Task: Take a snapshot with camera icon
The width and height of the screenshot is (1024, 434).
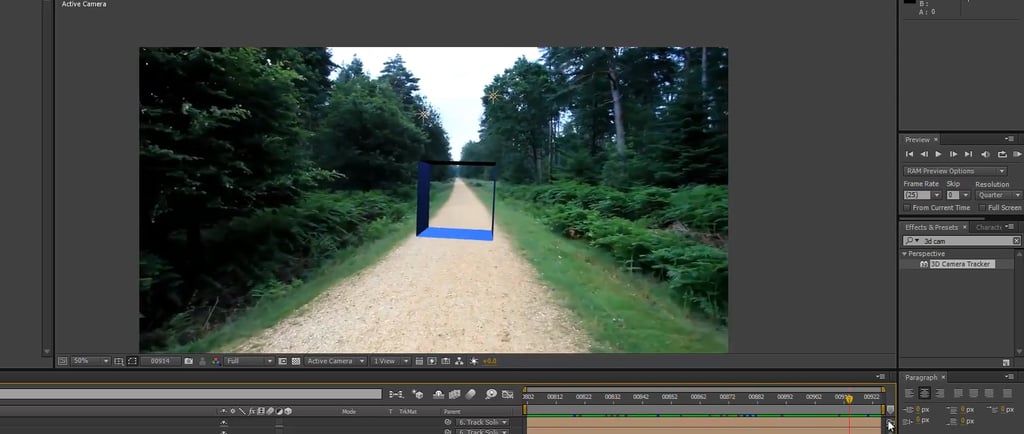Action: pyautogui.click(x=189, y=361)
